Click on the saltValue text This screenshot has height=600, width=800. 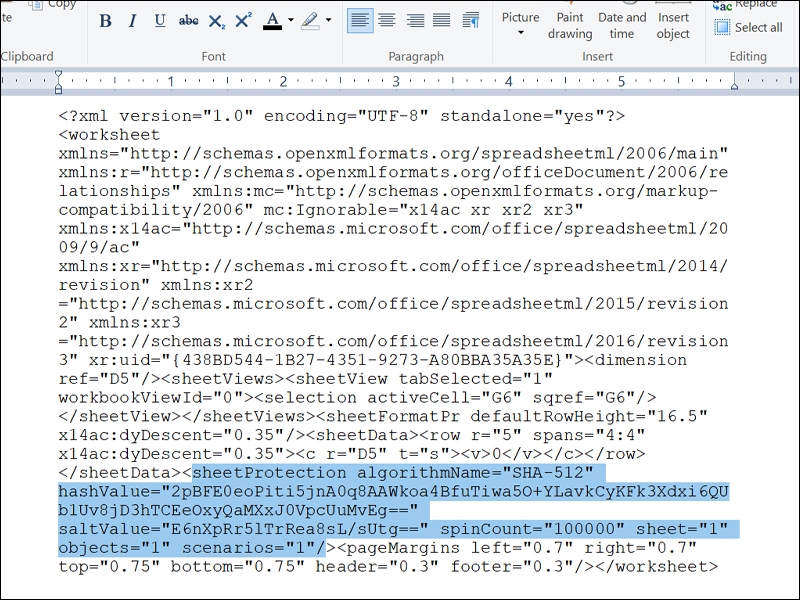[243, 529]
